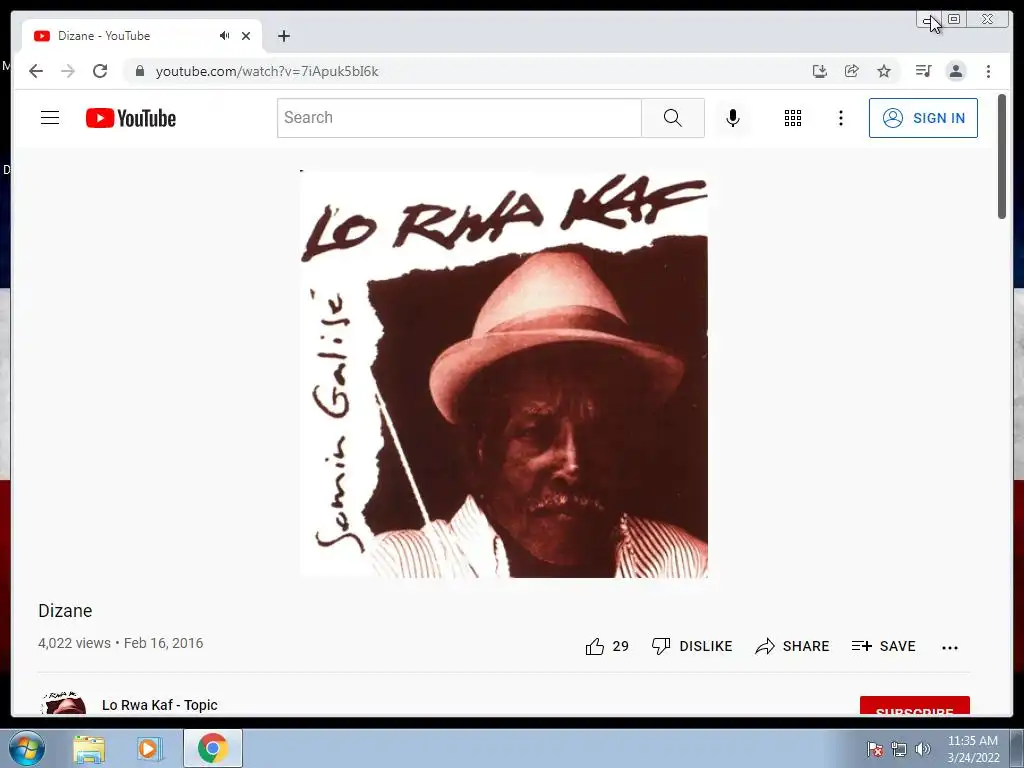Share this page from address bar icon
This screenshot has height=768, width=1024.
(852, 71)
